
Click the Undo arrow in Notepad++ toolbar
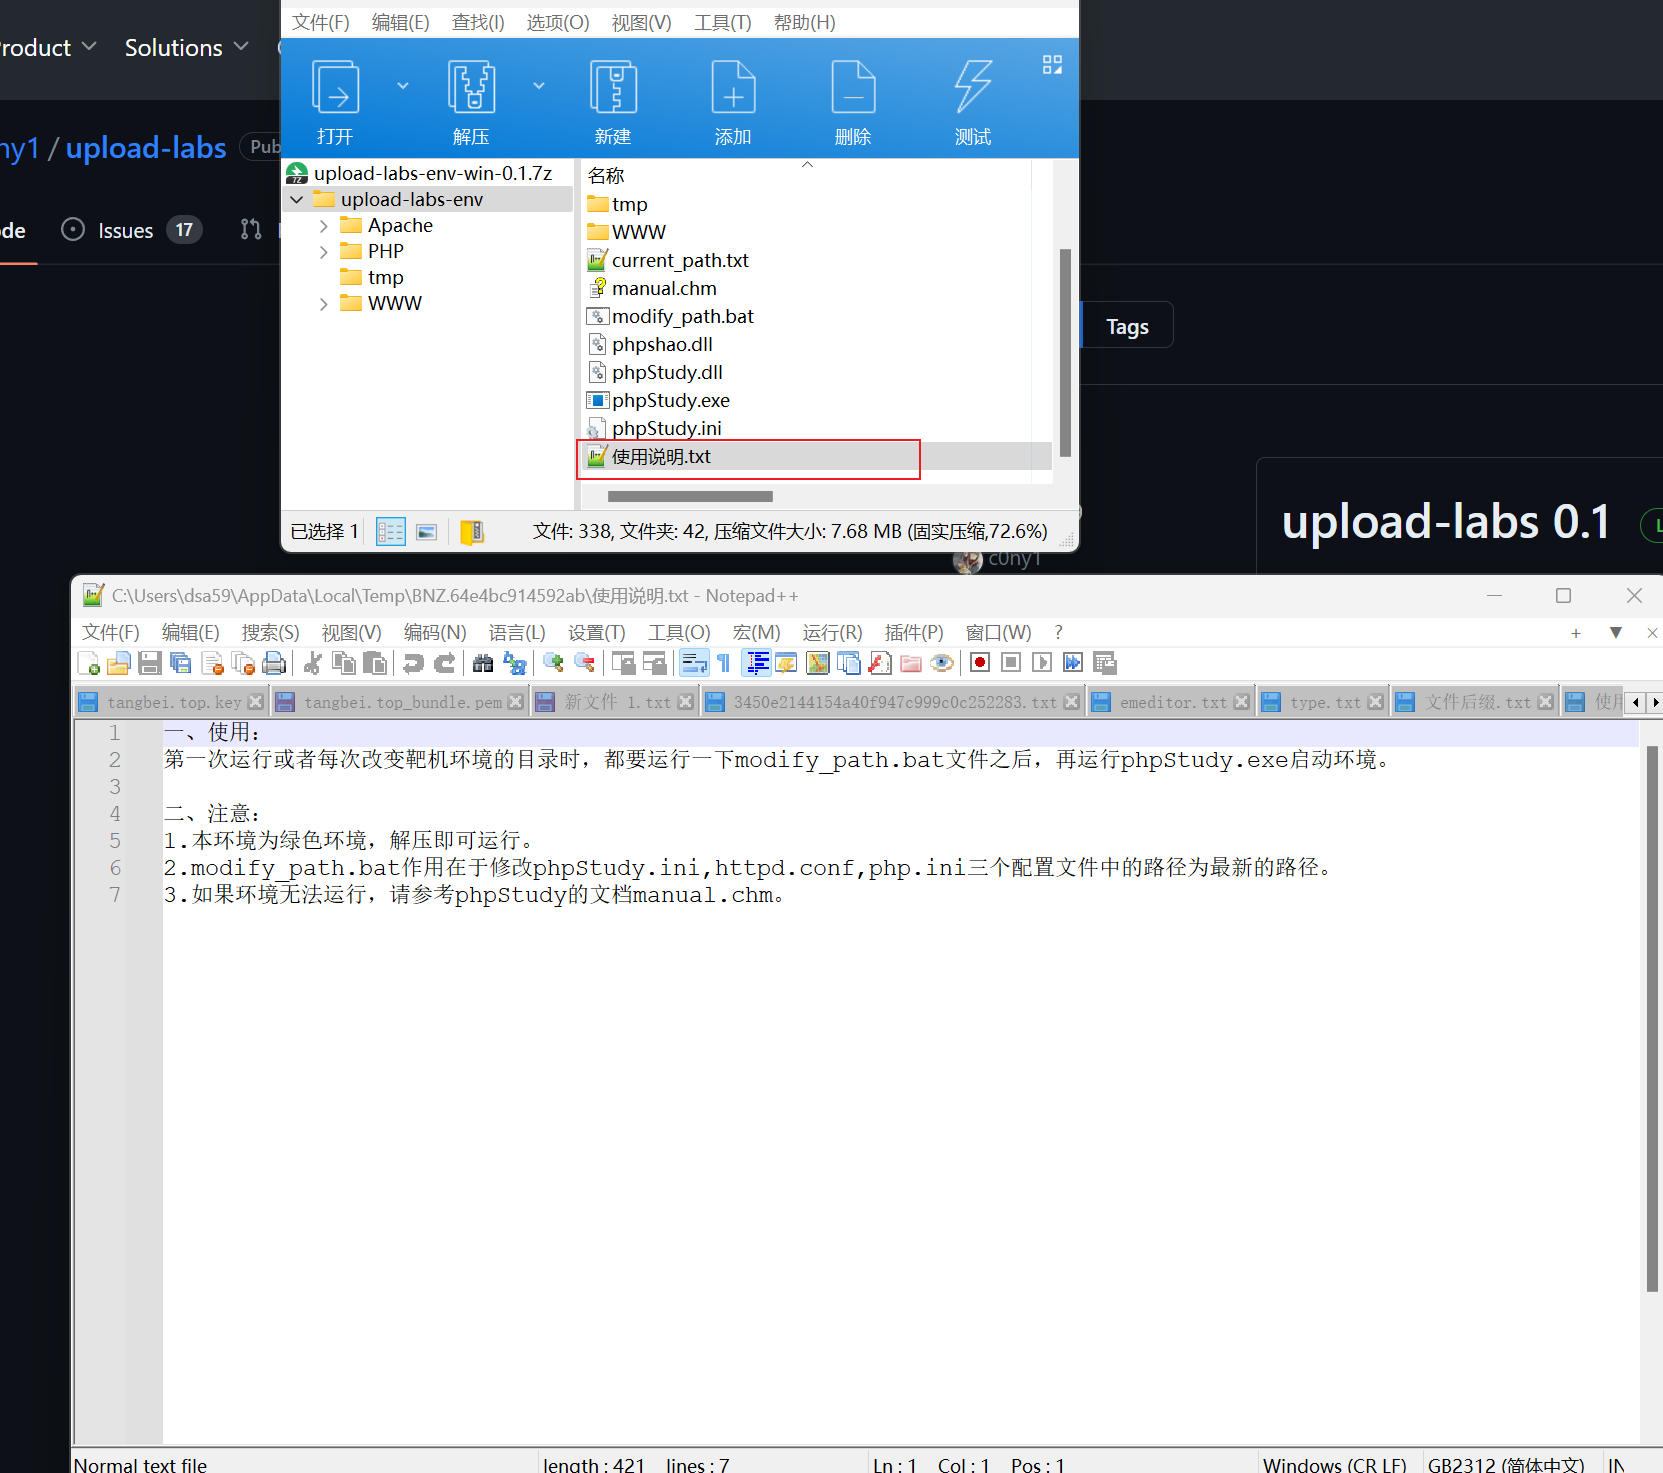coord(413,663)
